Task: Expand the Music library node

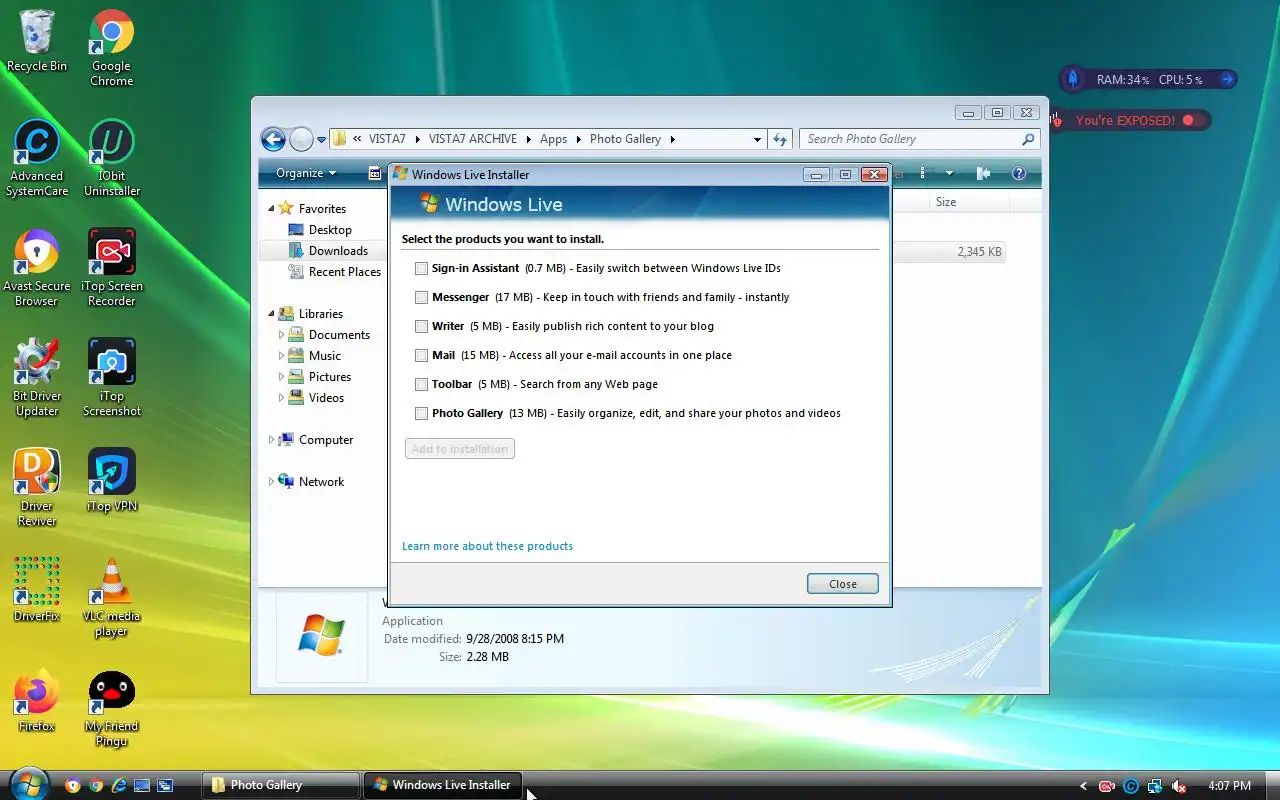Action: pyautogui.click(x=281, y=356)
